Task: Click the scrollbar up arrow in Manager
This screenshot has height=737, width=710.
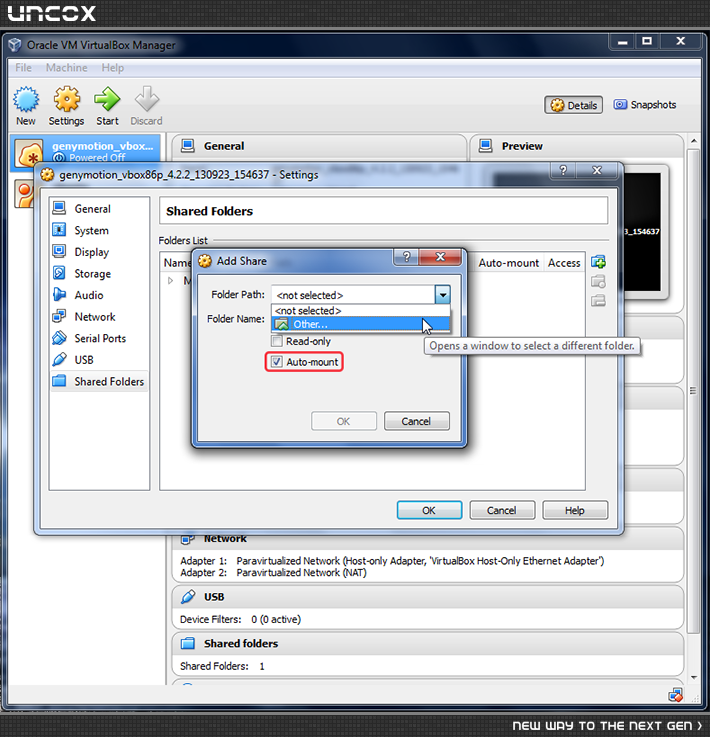Action: click(x=694, y=141)
